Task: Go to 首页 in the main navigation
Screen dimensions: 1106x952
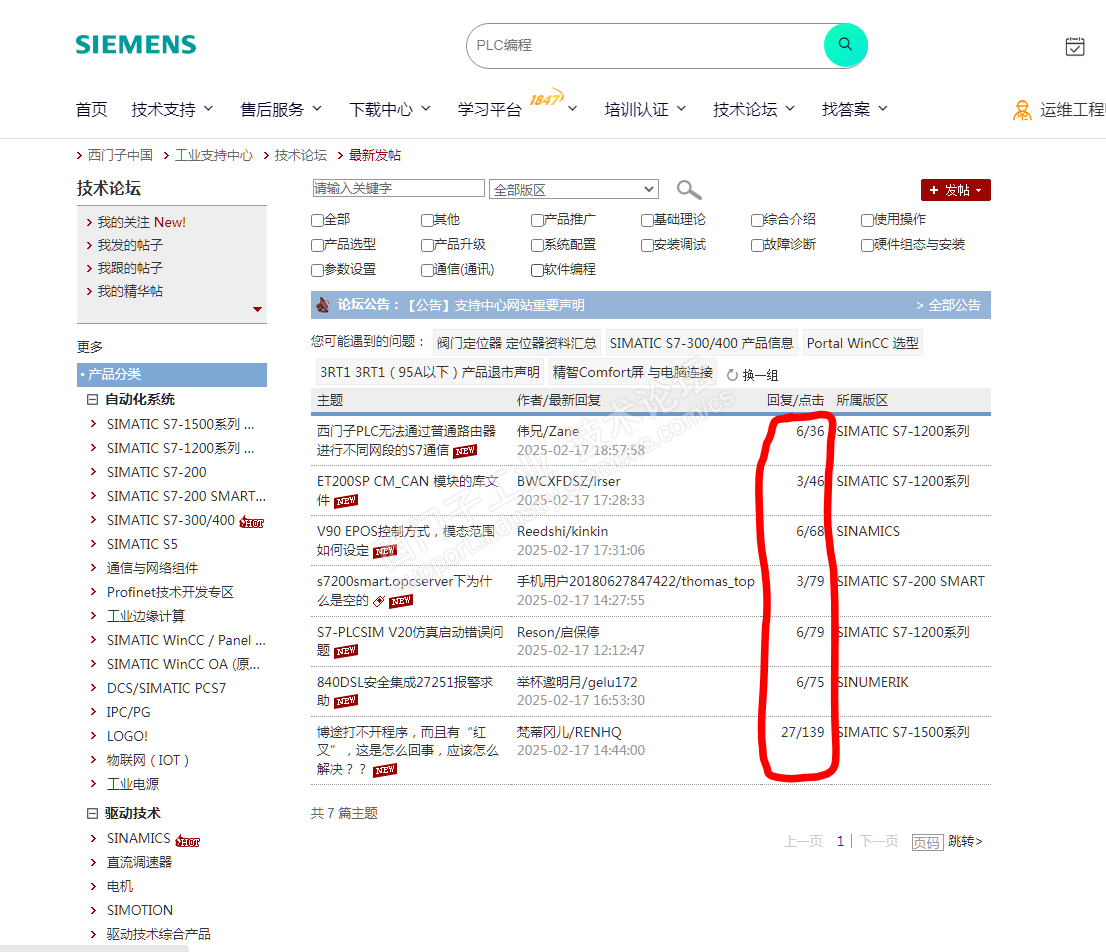Action: coord(91,109)
